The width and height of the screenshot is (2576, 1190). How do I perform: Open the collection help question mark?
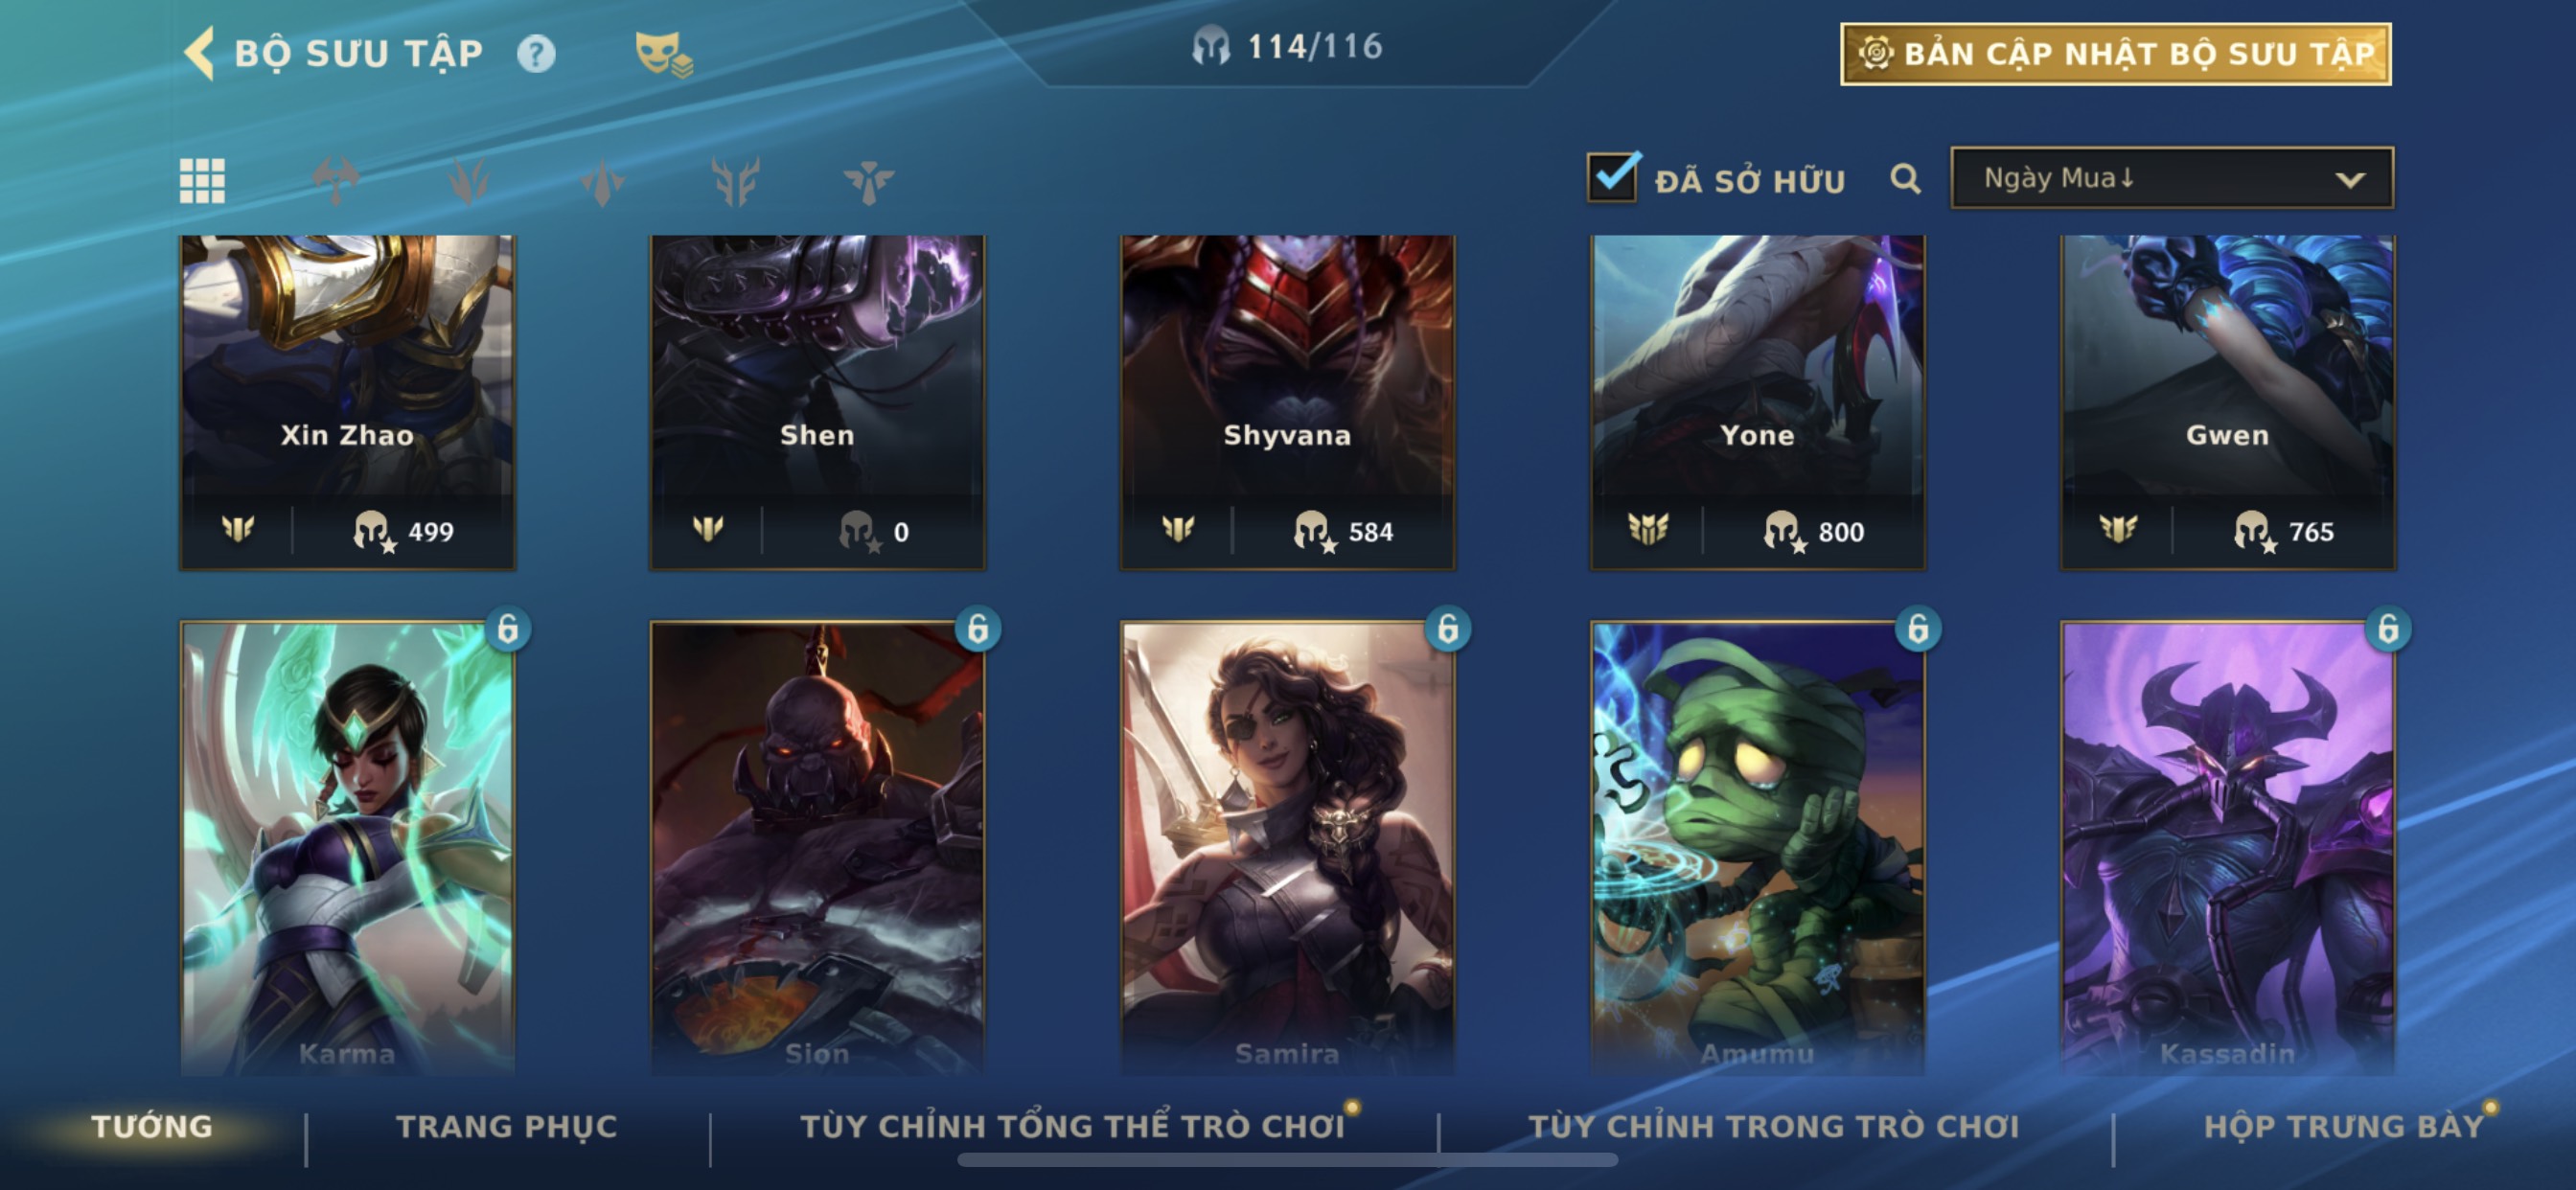pyautogui.click(x=536, y=53)
